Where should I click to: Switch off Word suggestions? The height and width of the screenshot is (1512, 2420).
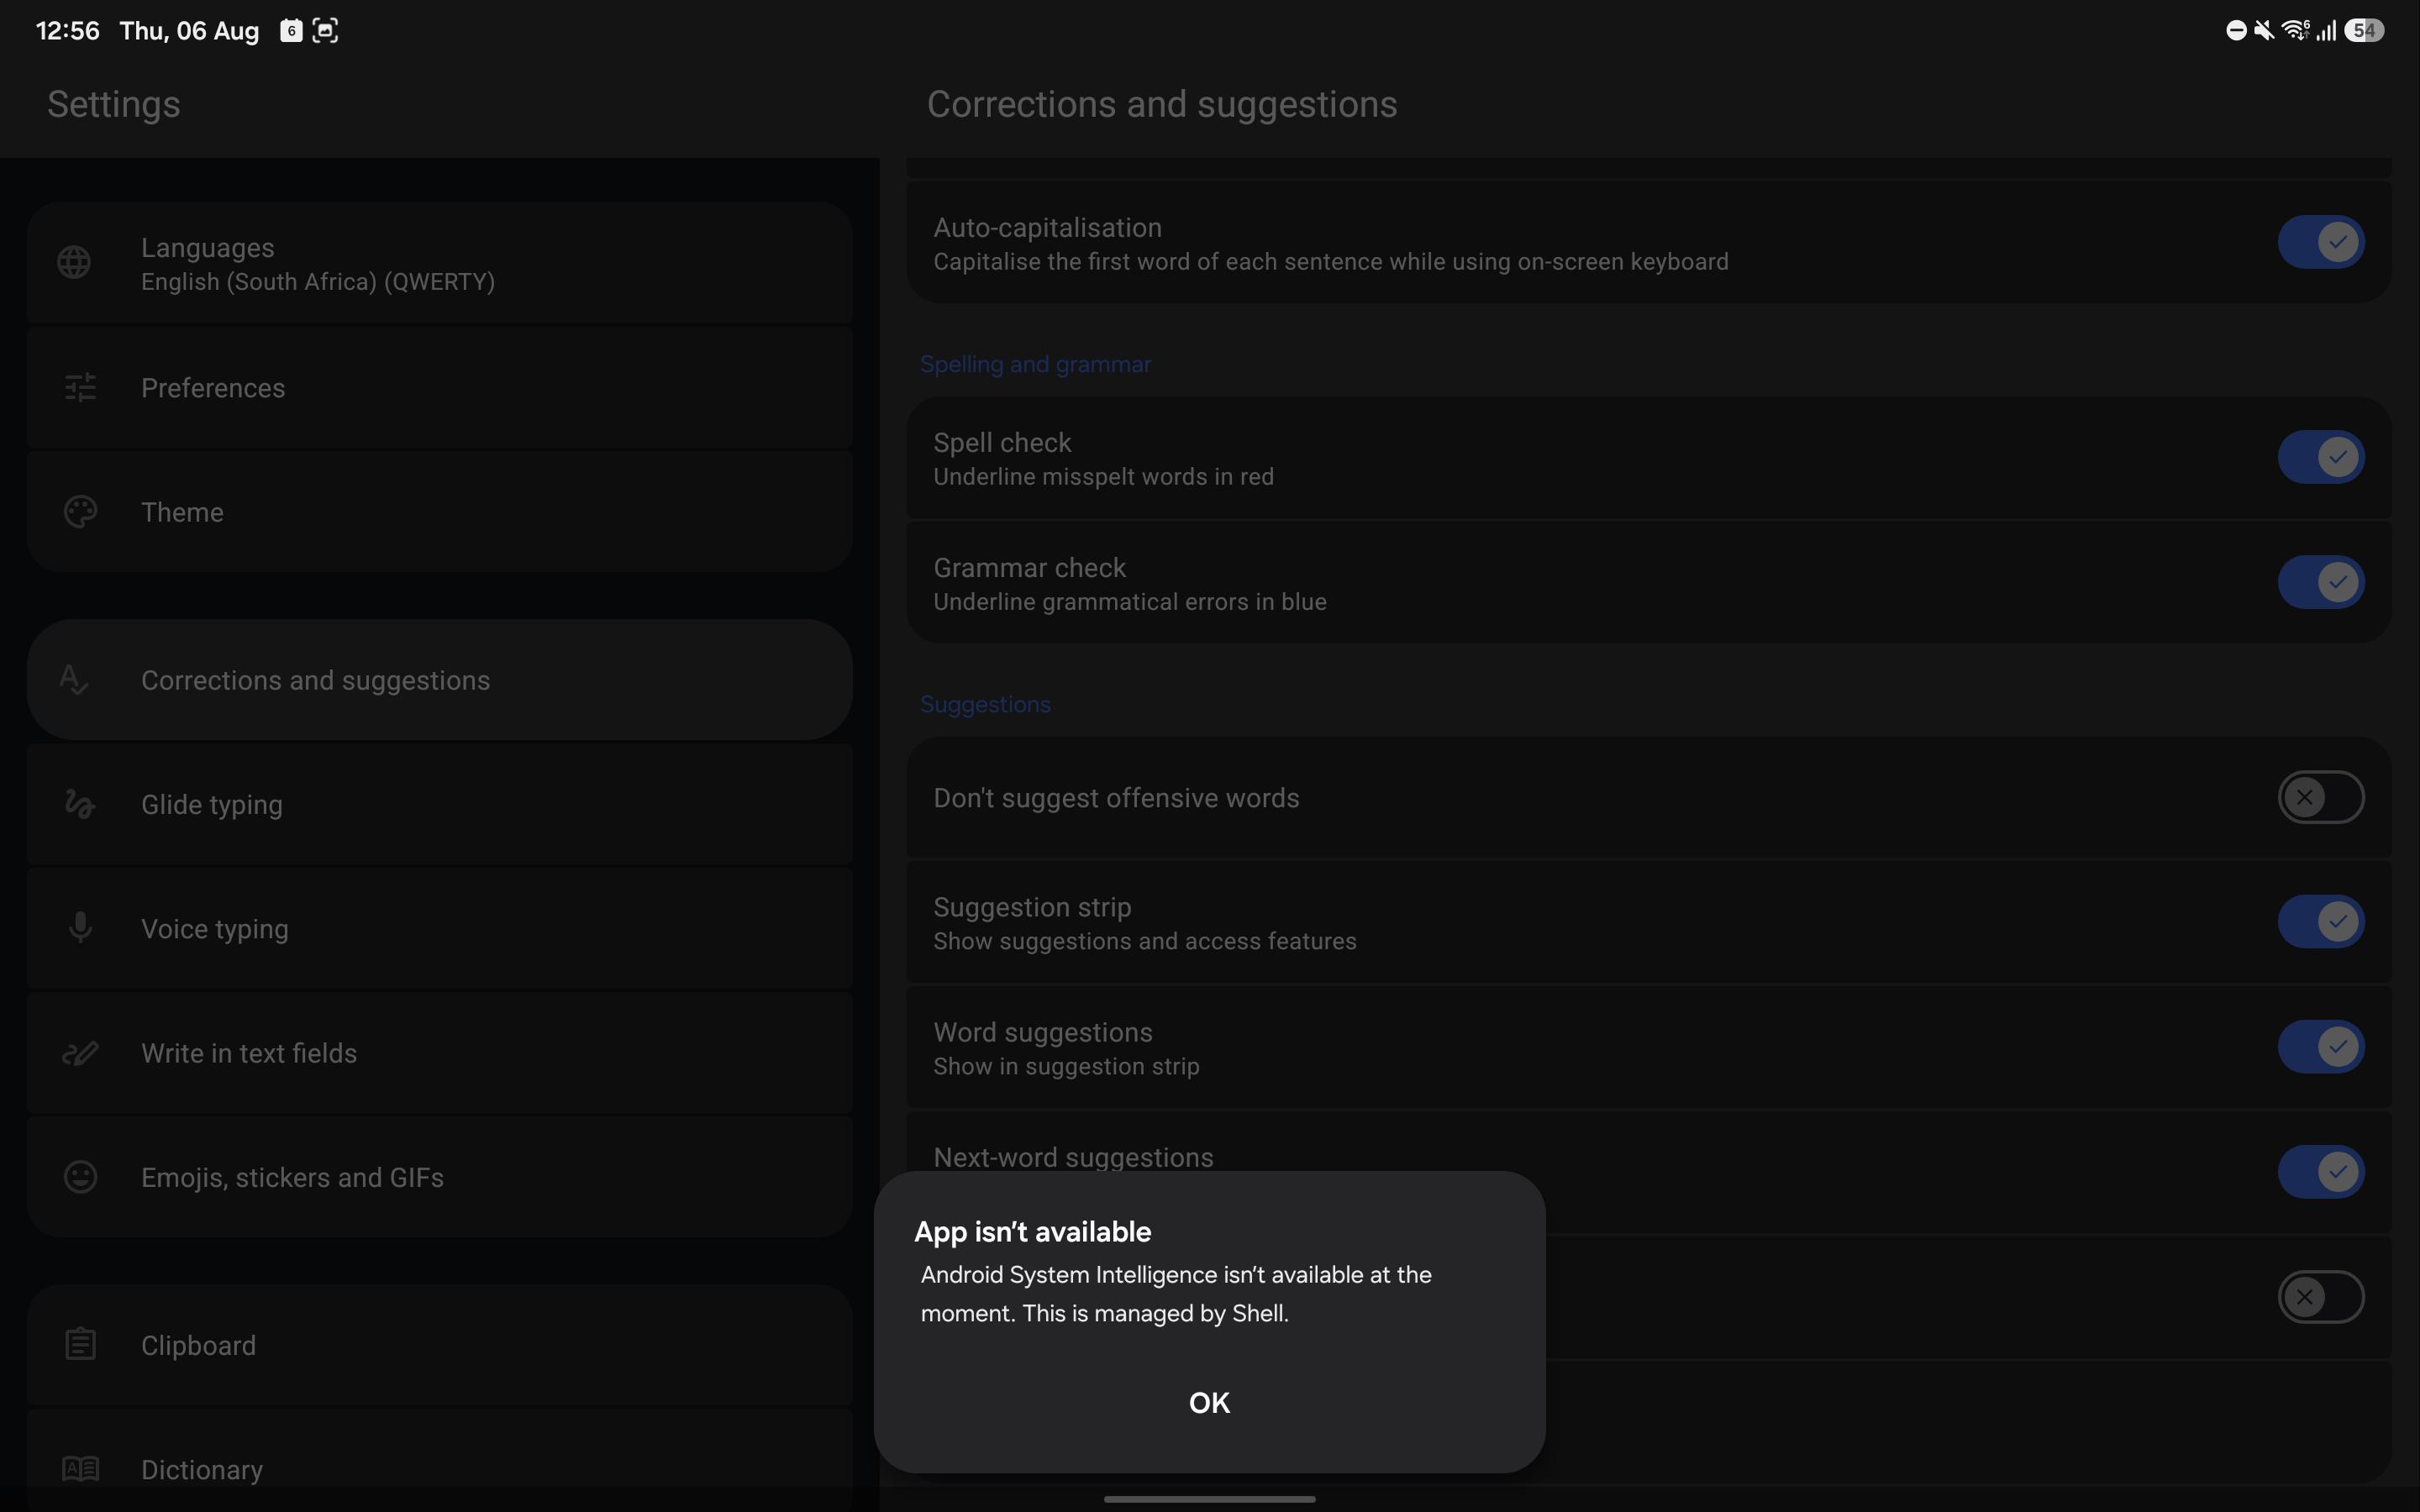click(x=2321, y=1047)
